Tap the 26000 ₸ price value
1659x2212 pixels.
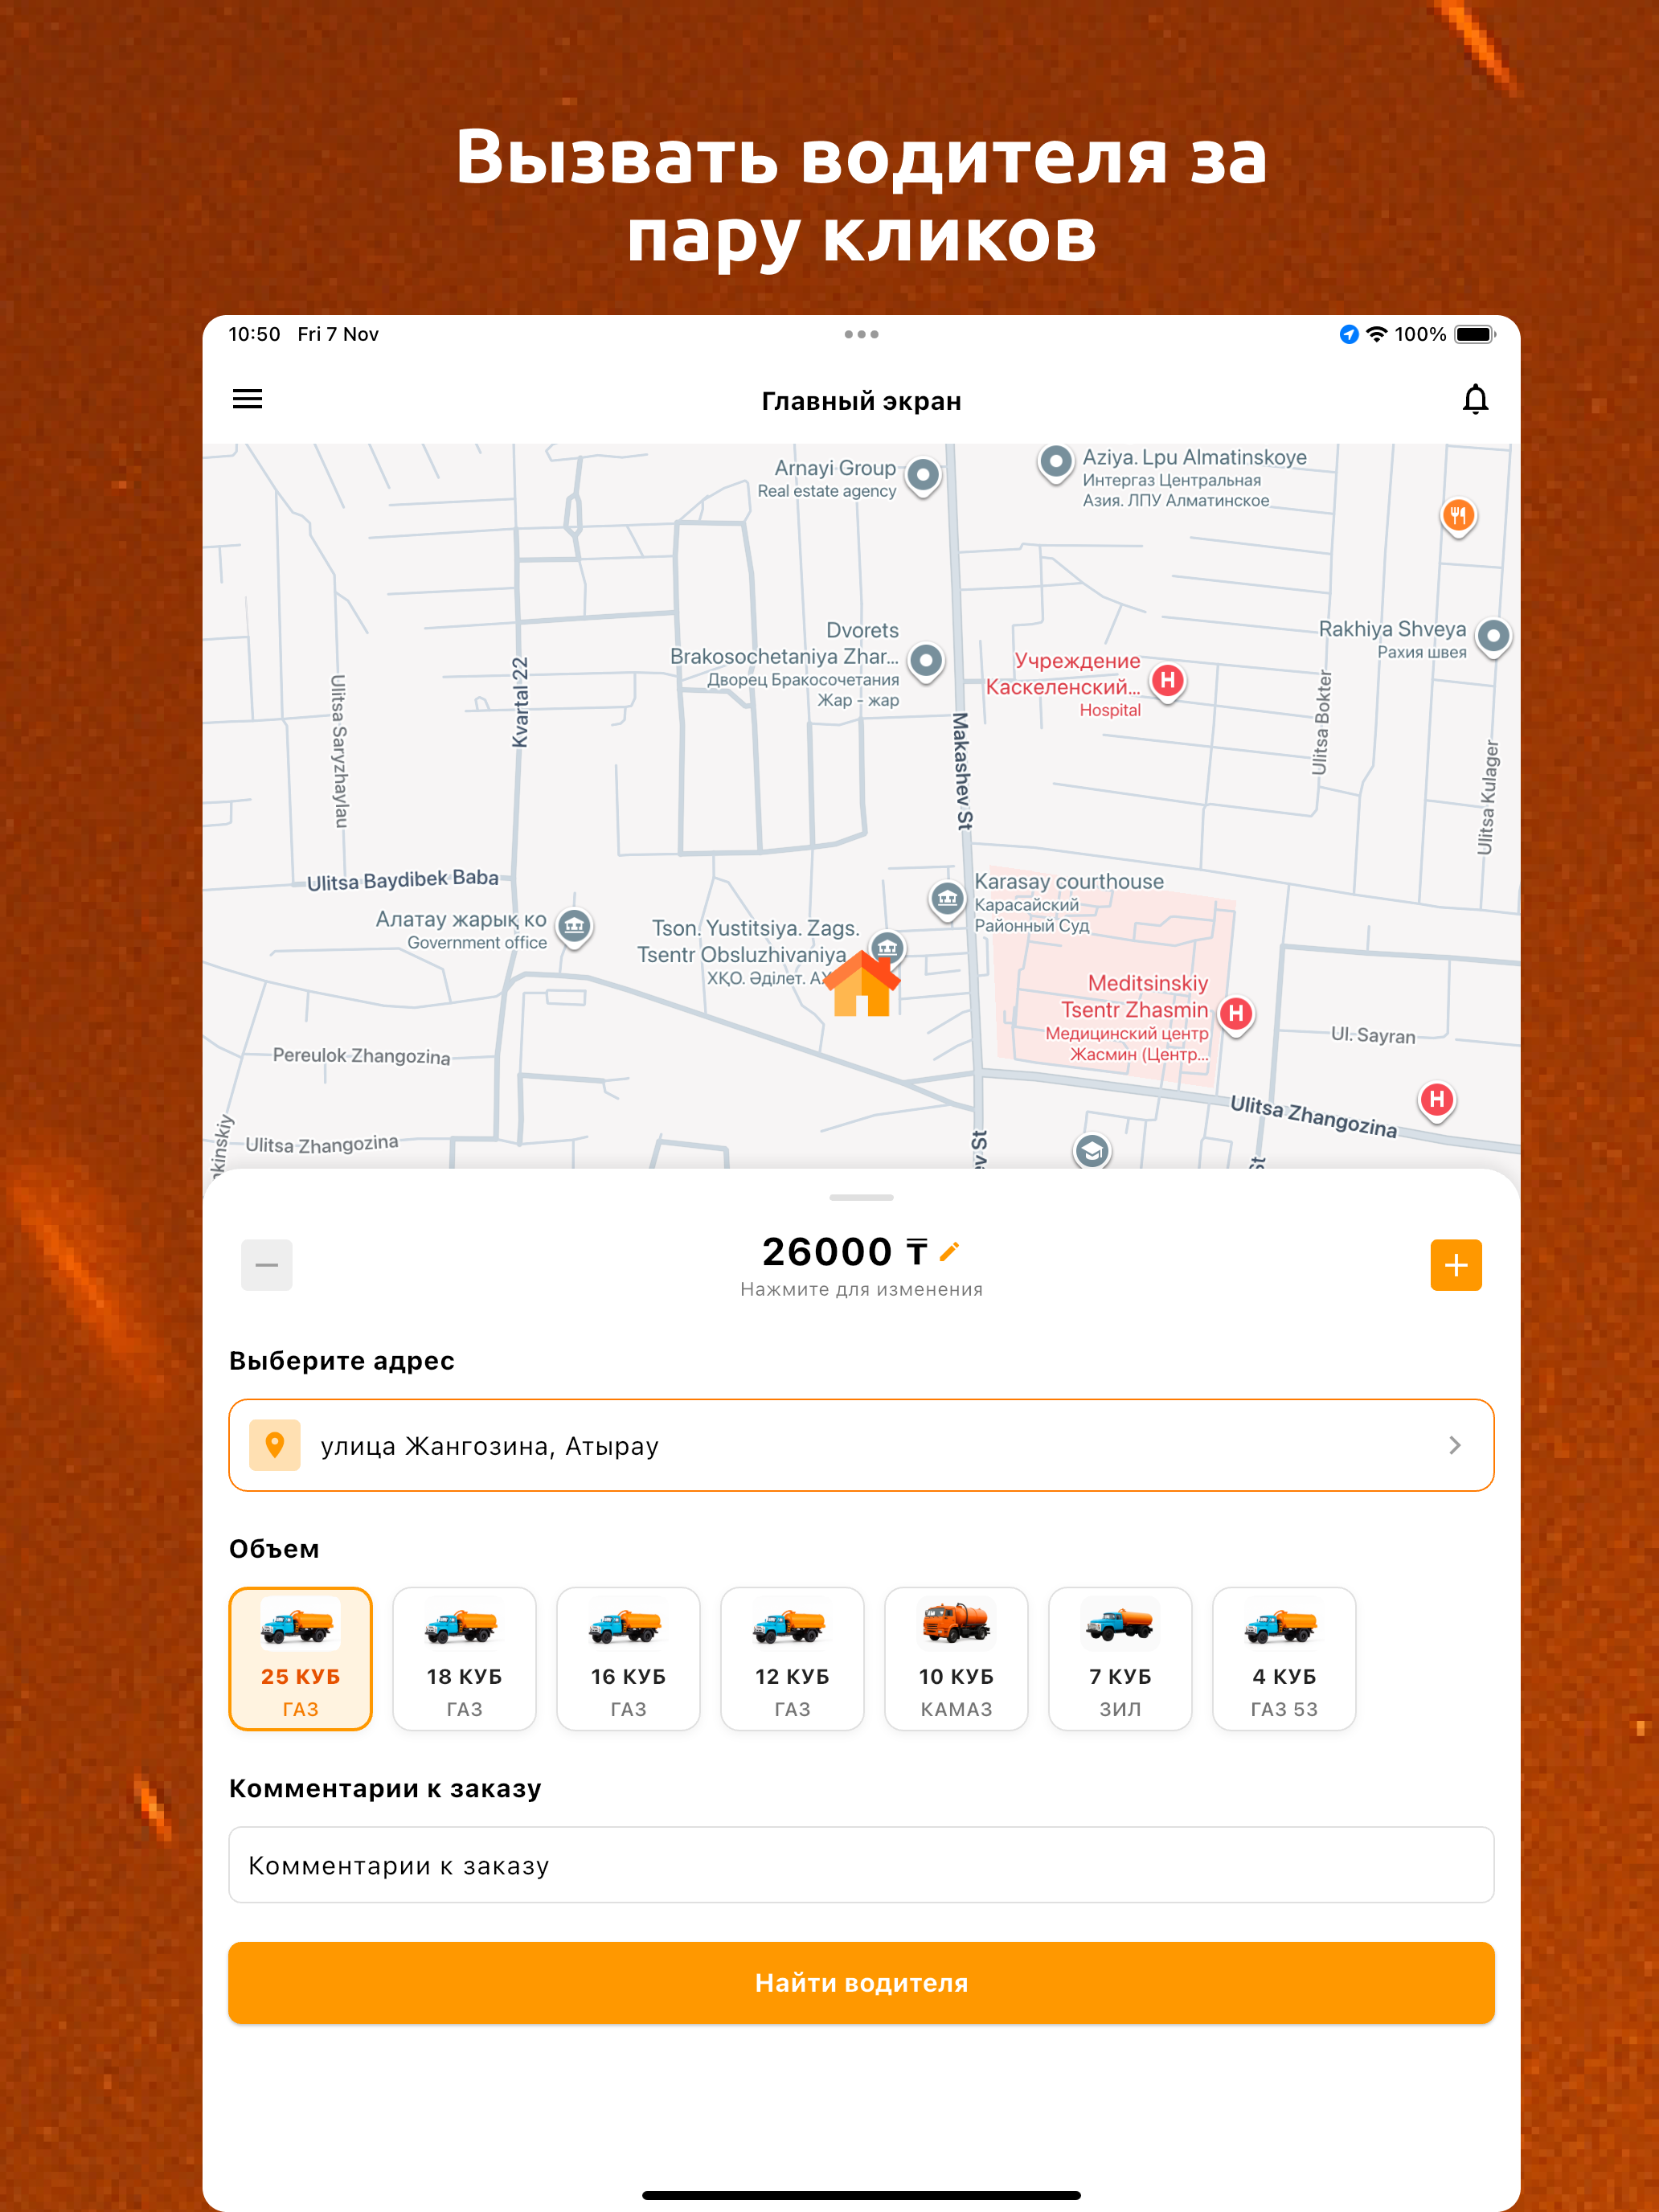click(844, 1251)
